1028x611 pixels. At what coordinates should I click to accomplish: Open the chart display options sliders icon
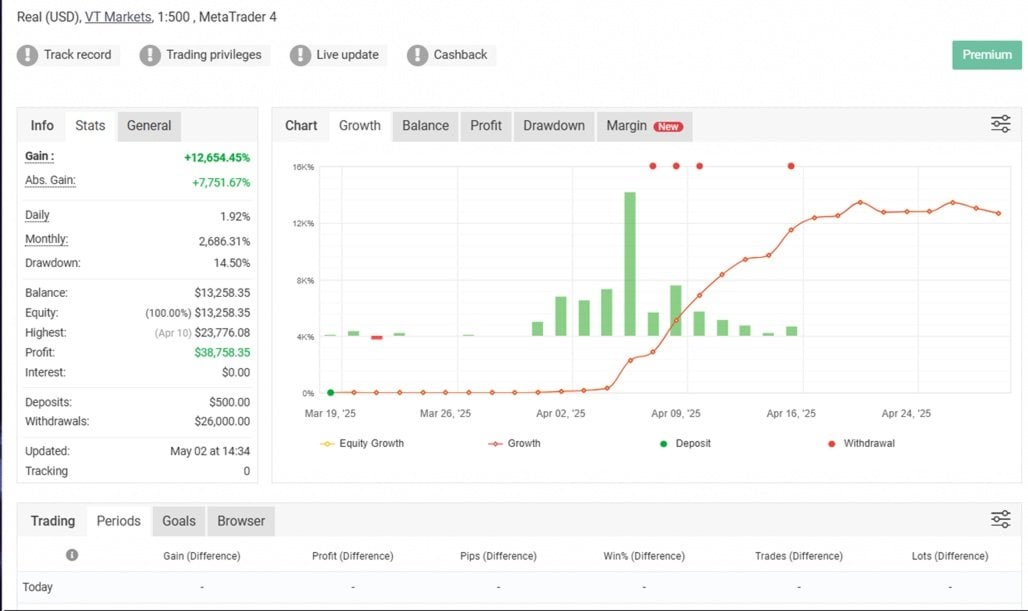click(1000, 123)
